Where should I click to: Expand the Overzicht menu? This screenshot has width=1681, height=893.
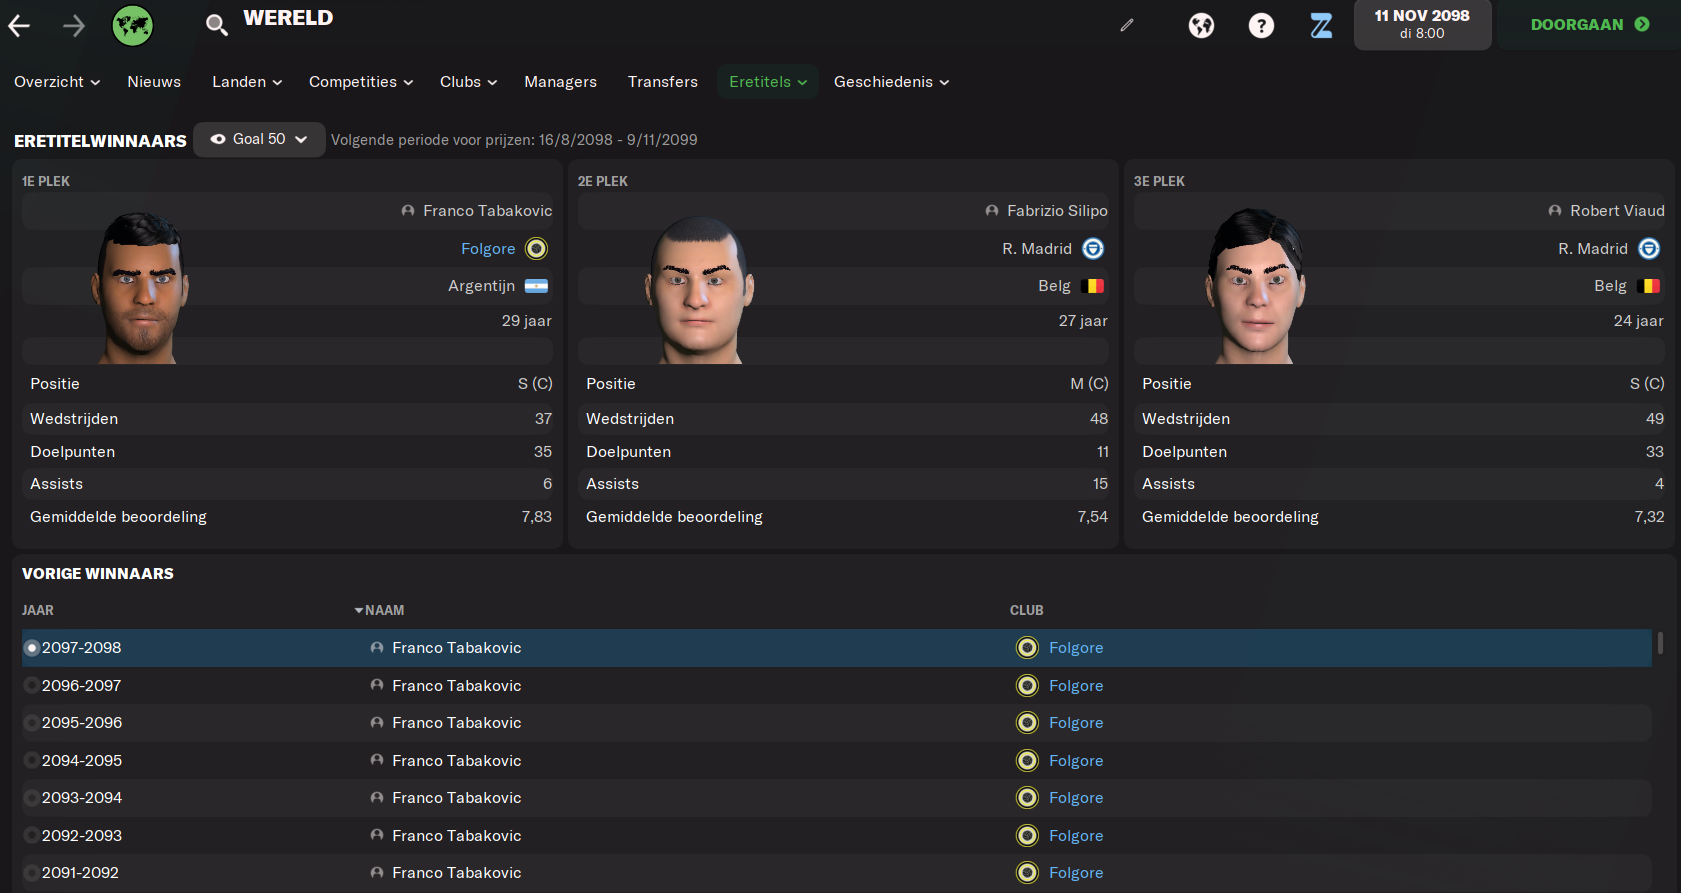point(57,82)
